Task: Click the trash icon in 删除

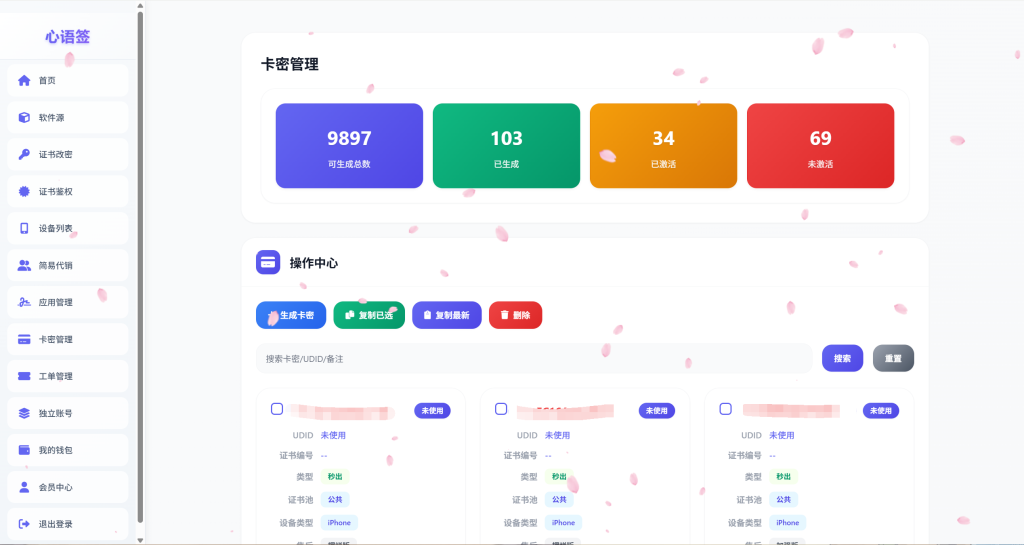Action: pos(504,315)
